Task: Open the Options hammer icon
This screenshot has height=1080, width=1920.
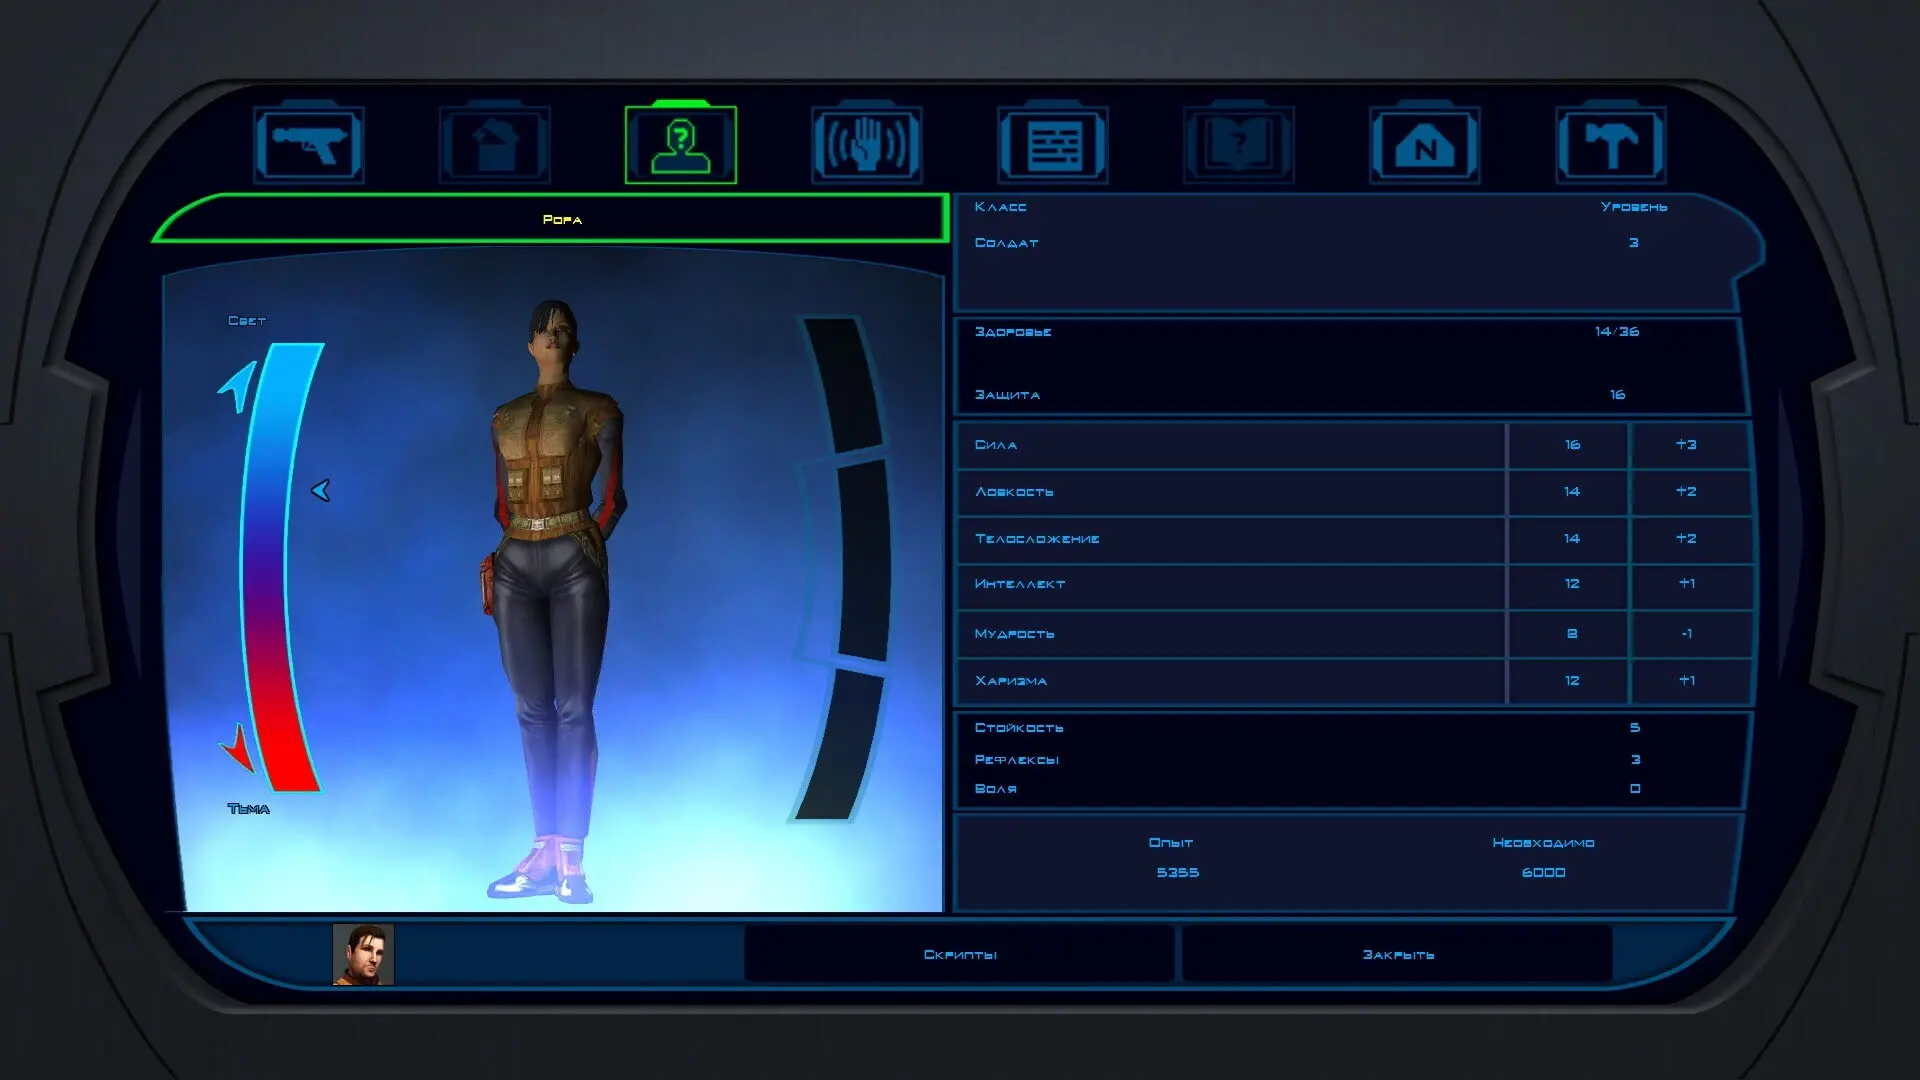Action: coord(1611,146)
